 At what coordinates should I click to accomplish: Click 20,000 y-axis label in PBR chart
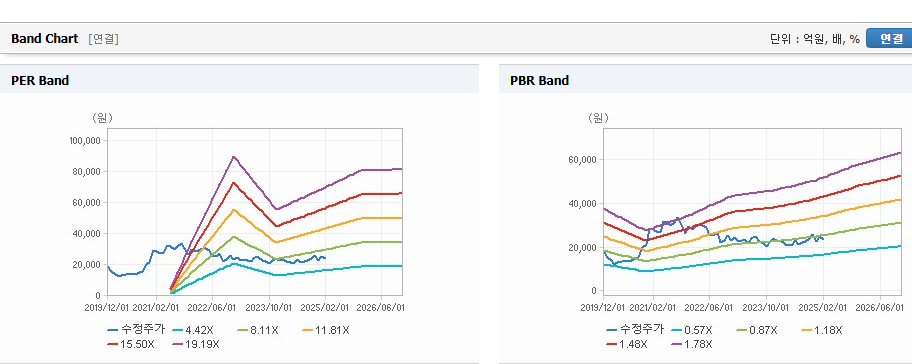[x=583, y=248]
